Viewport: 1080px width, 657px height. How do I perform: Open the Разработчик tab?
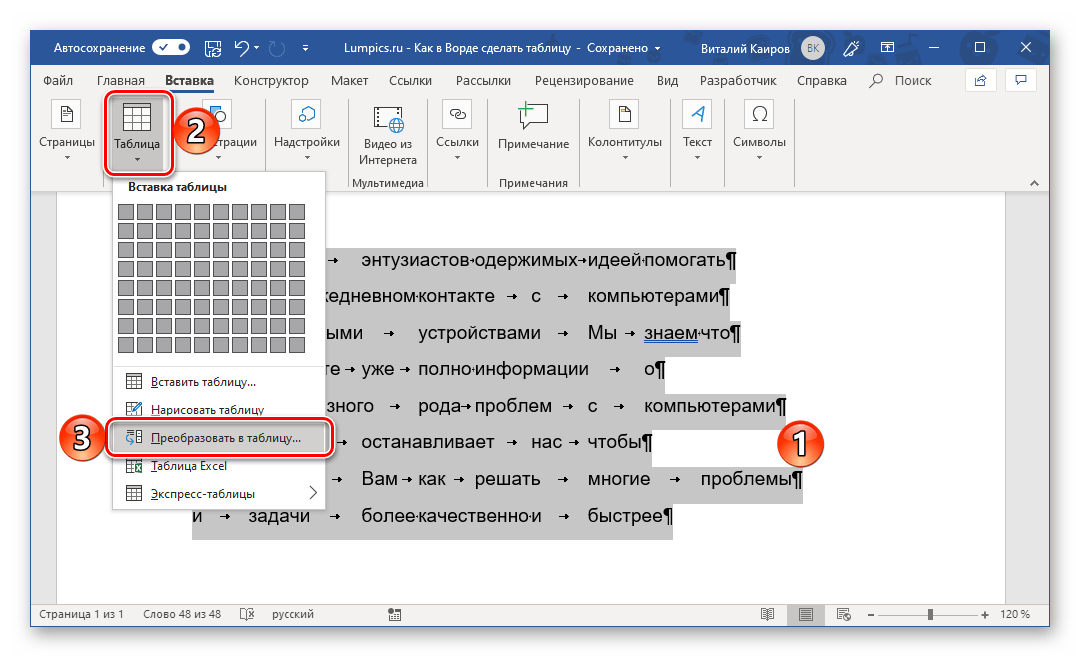click(738, 81)
